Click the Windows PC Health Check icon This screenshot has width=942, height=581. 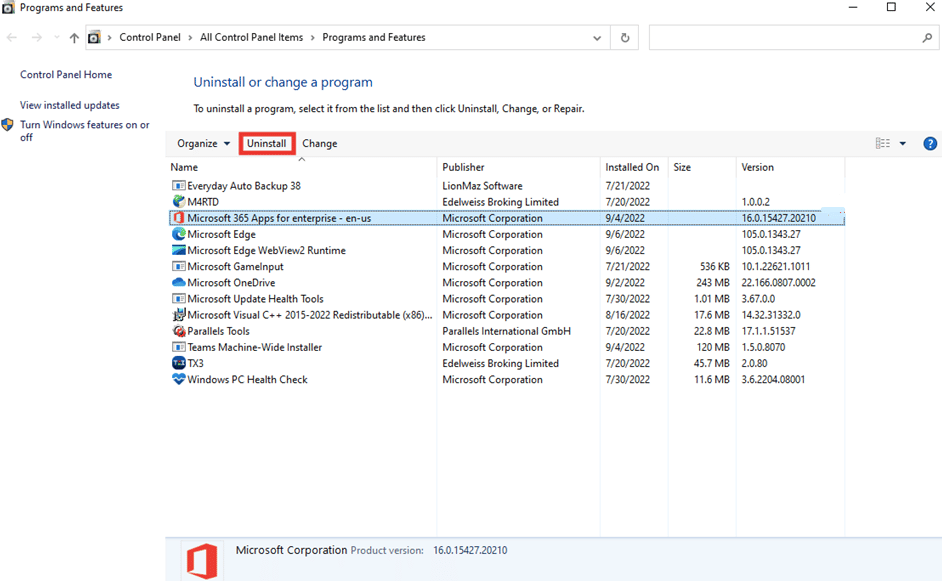click(x=178, y=379)
